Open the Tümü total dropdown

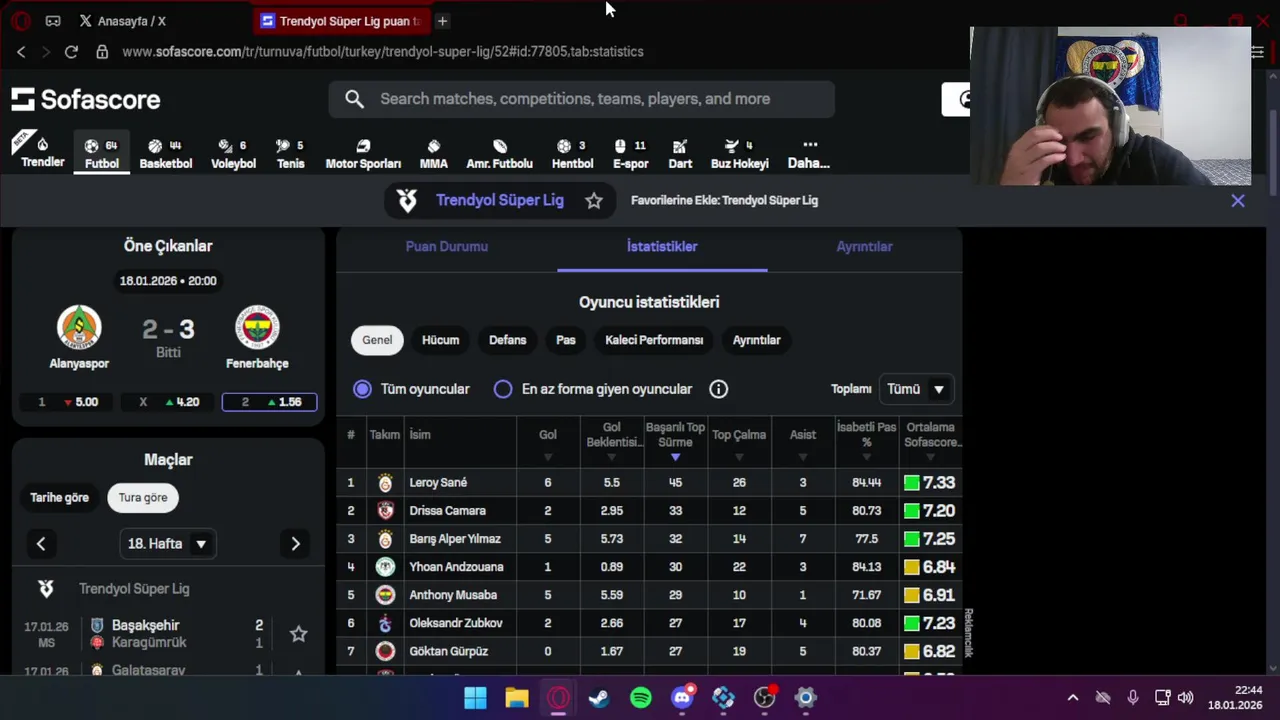(916, 389)
